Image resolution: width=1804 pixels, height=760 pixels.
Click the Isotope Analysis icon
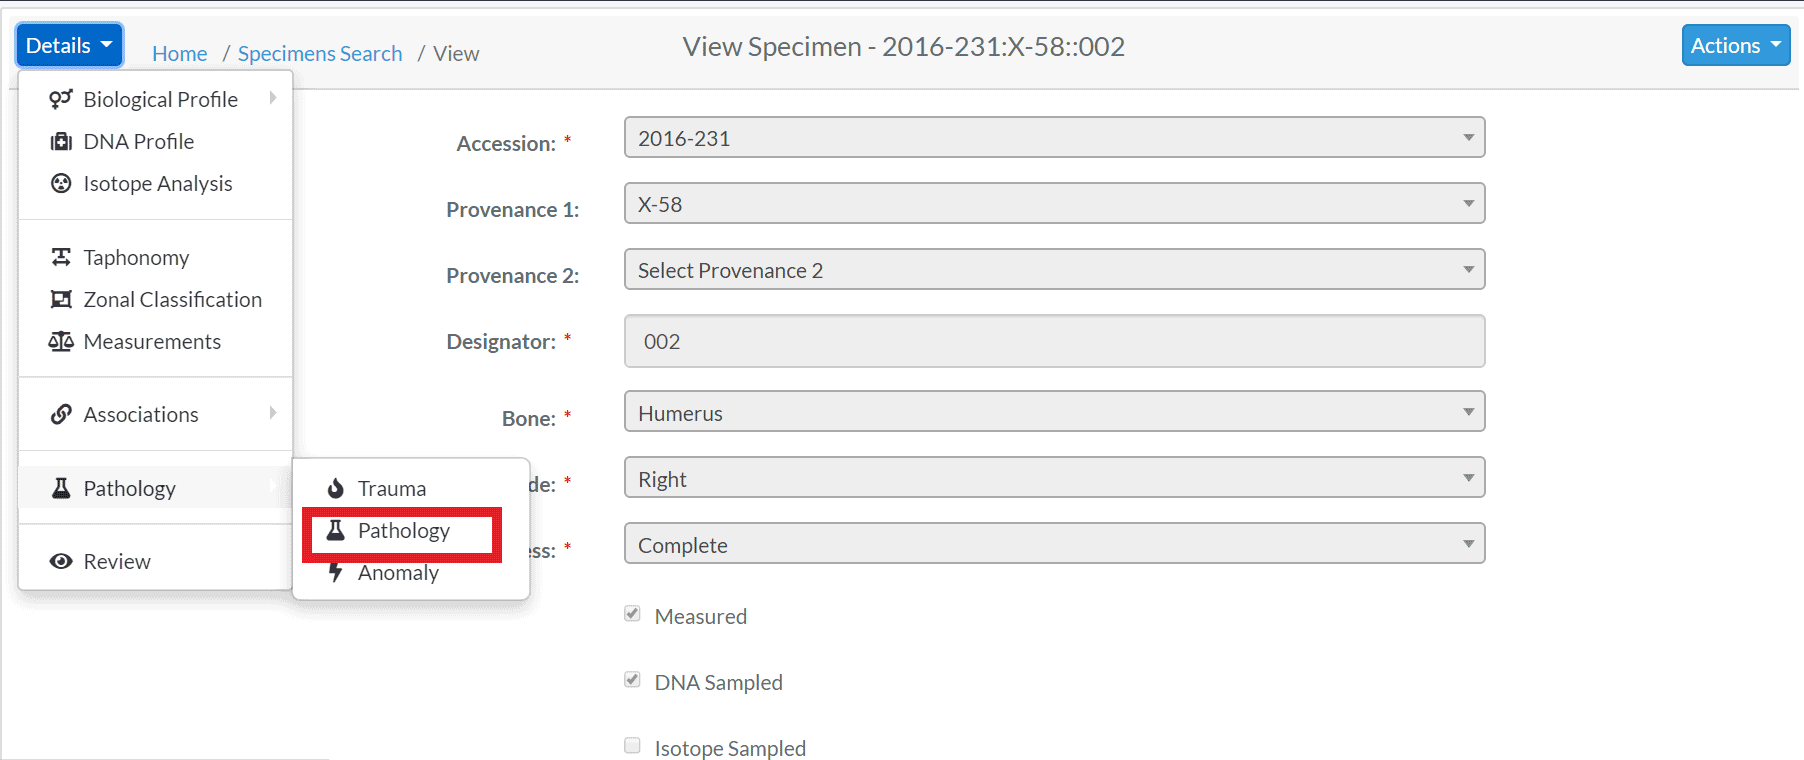coord(61,183)
